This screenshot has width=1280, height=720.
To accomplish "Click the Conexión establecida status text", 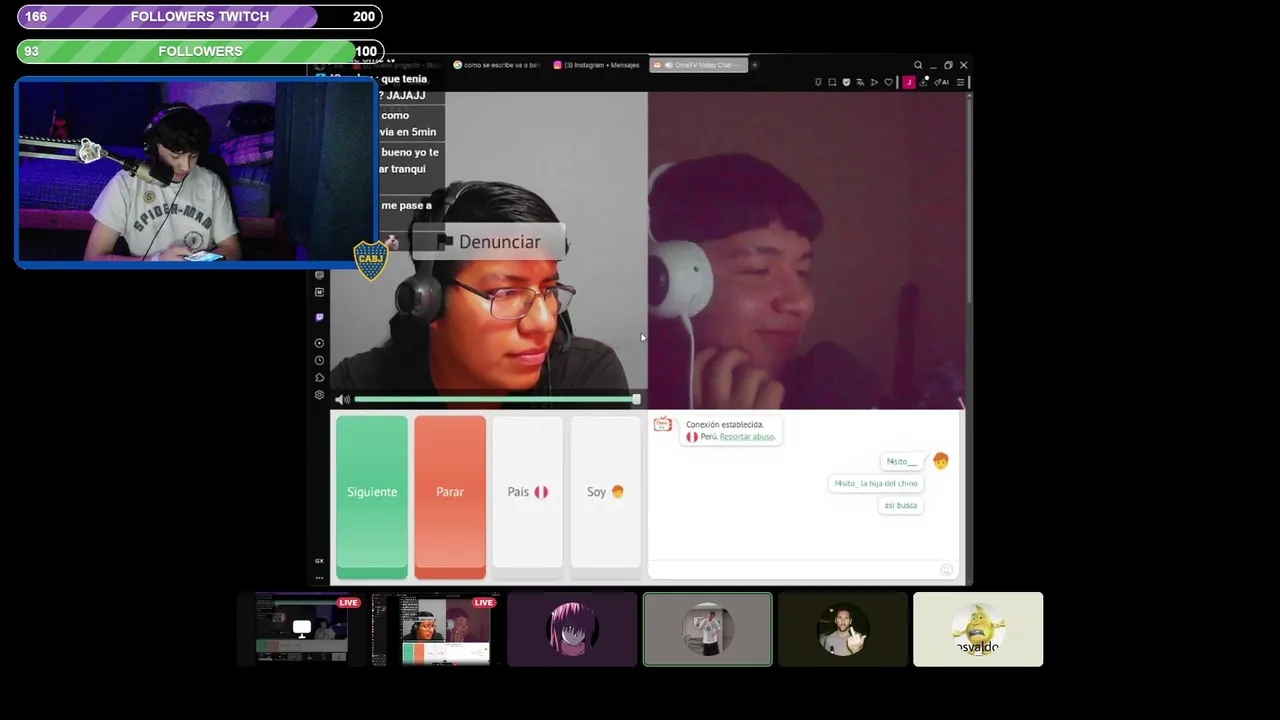I will tap(724, 424).
